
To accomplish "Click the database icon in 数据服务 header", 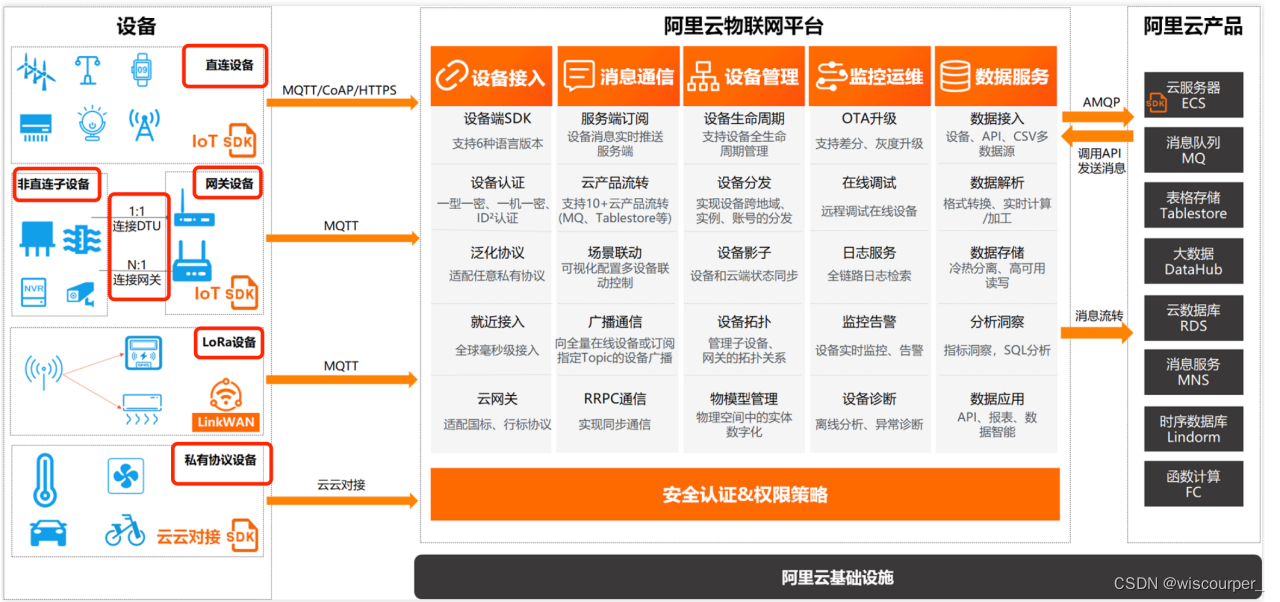I will [955, 76].
